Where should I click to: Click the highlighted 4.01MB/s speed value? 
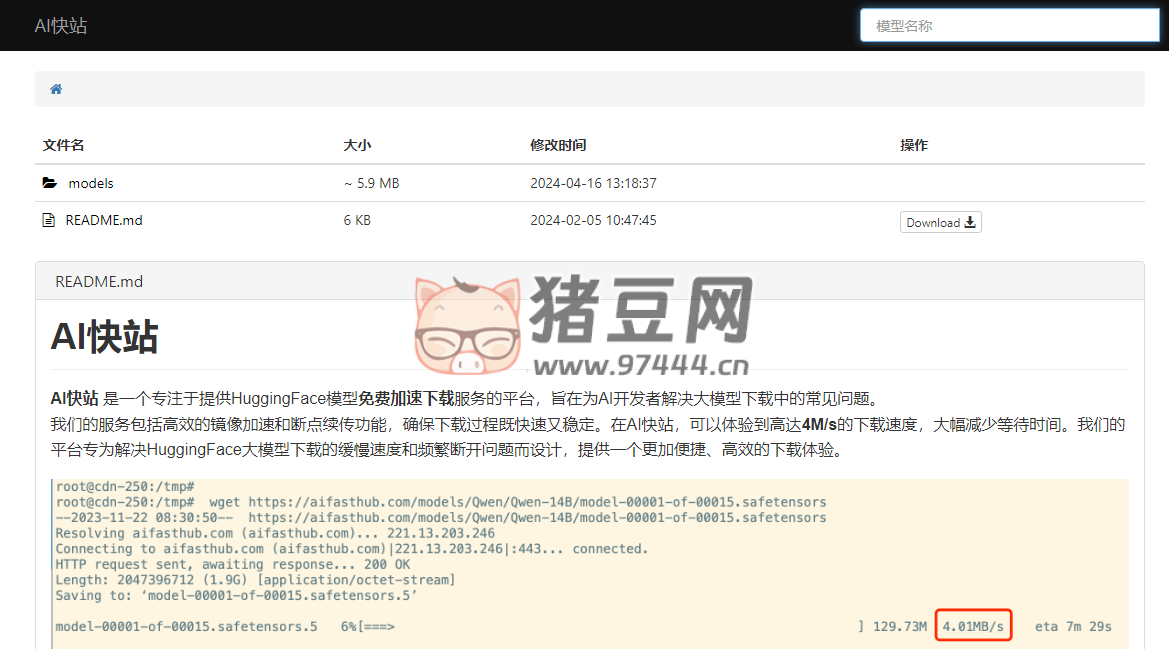pos(974,625)
